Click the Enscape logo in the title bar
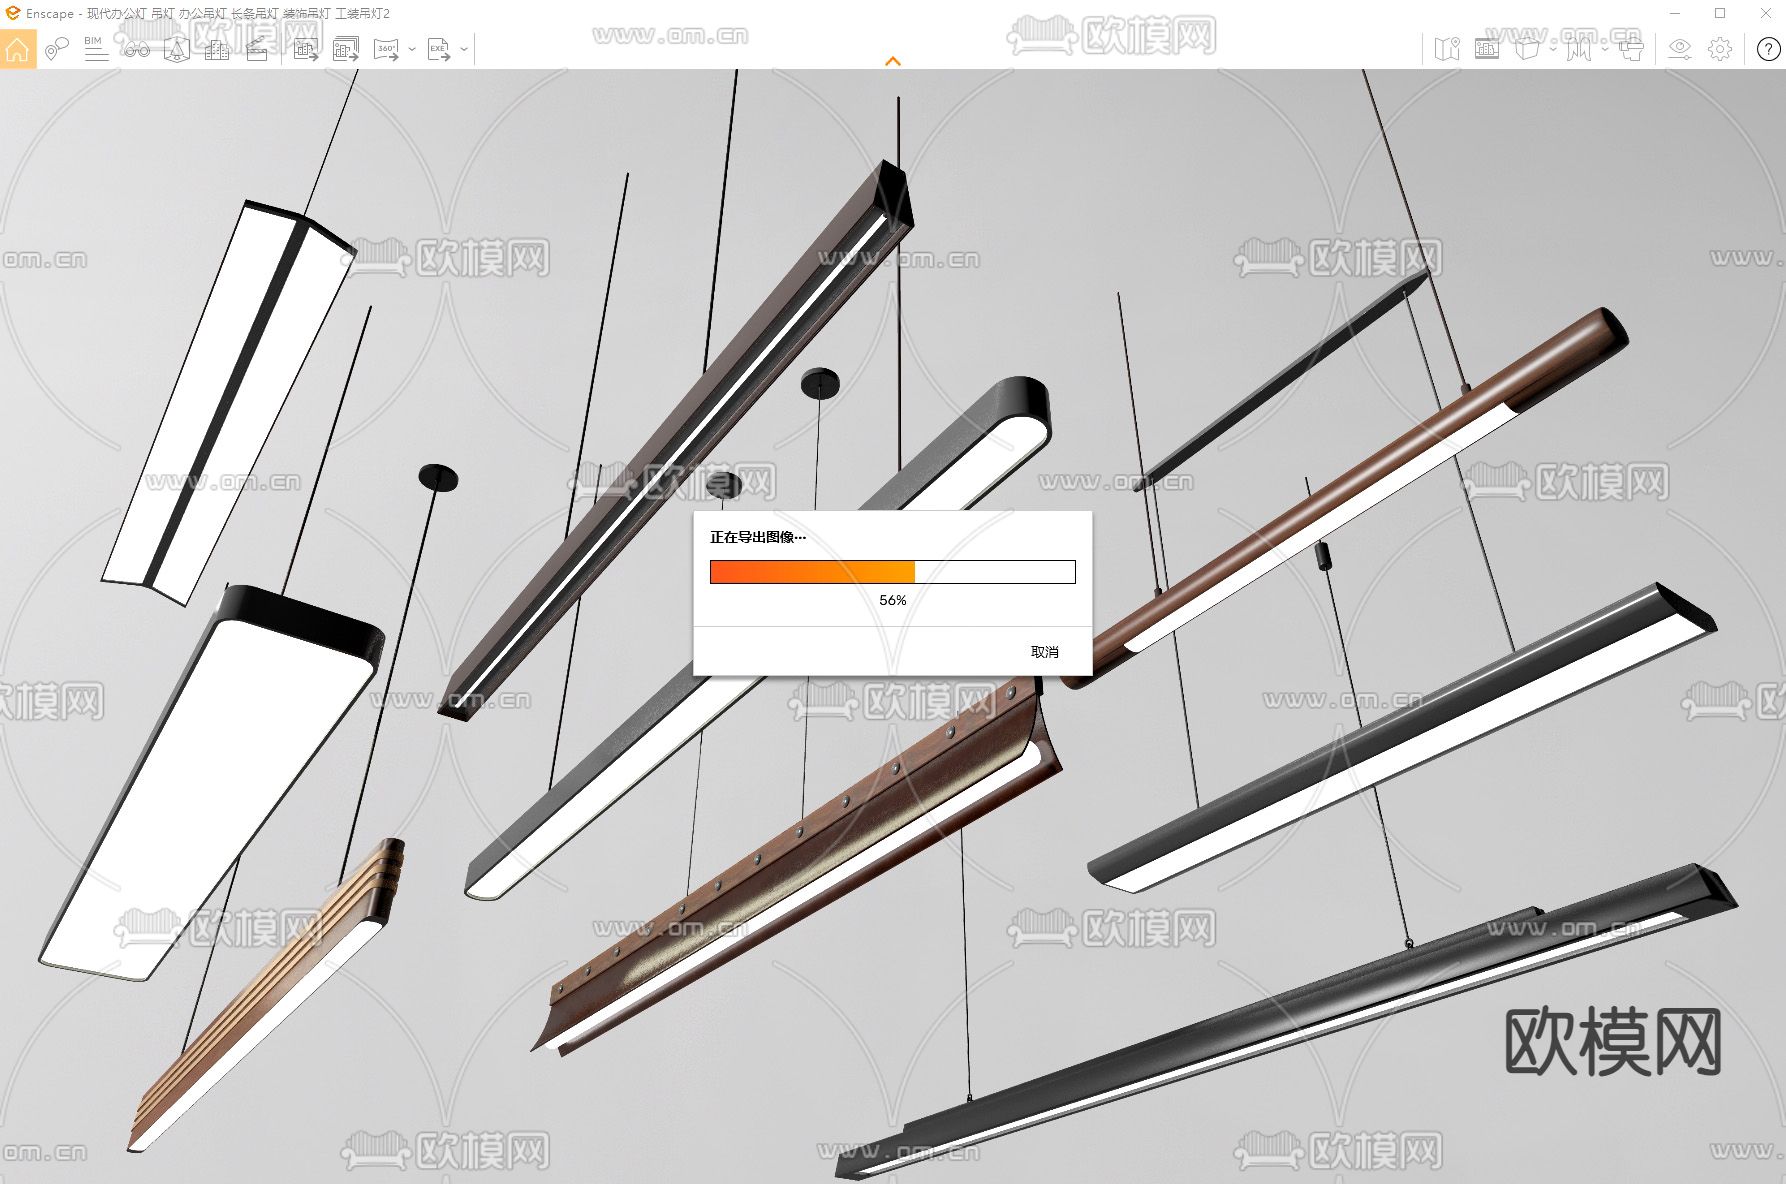The height and width of the screenshot is (1184, 1786). [13, 13]
